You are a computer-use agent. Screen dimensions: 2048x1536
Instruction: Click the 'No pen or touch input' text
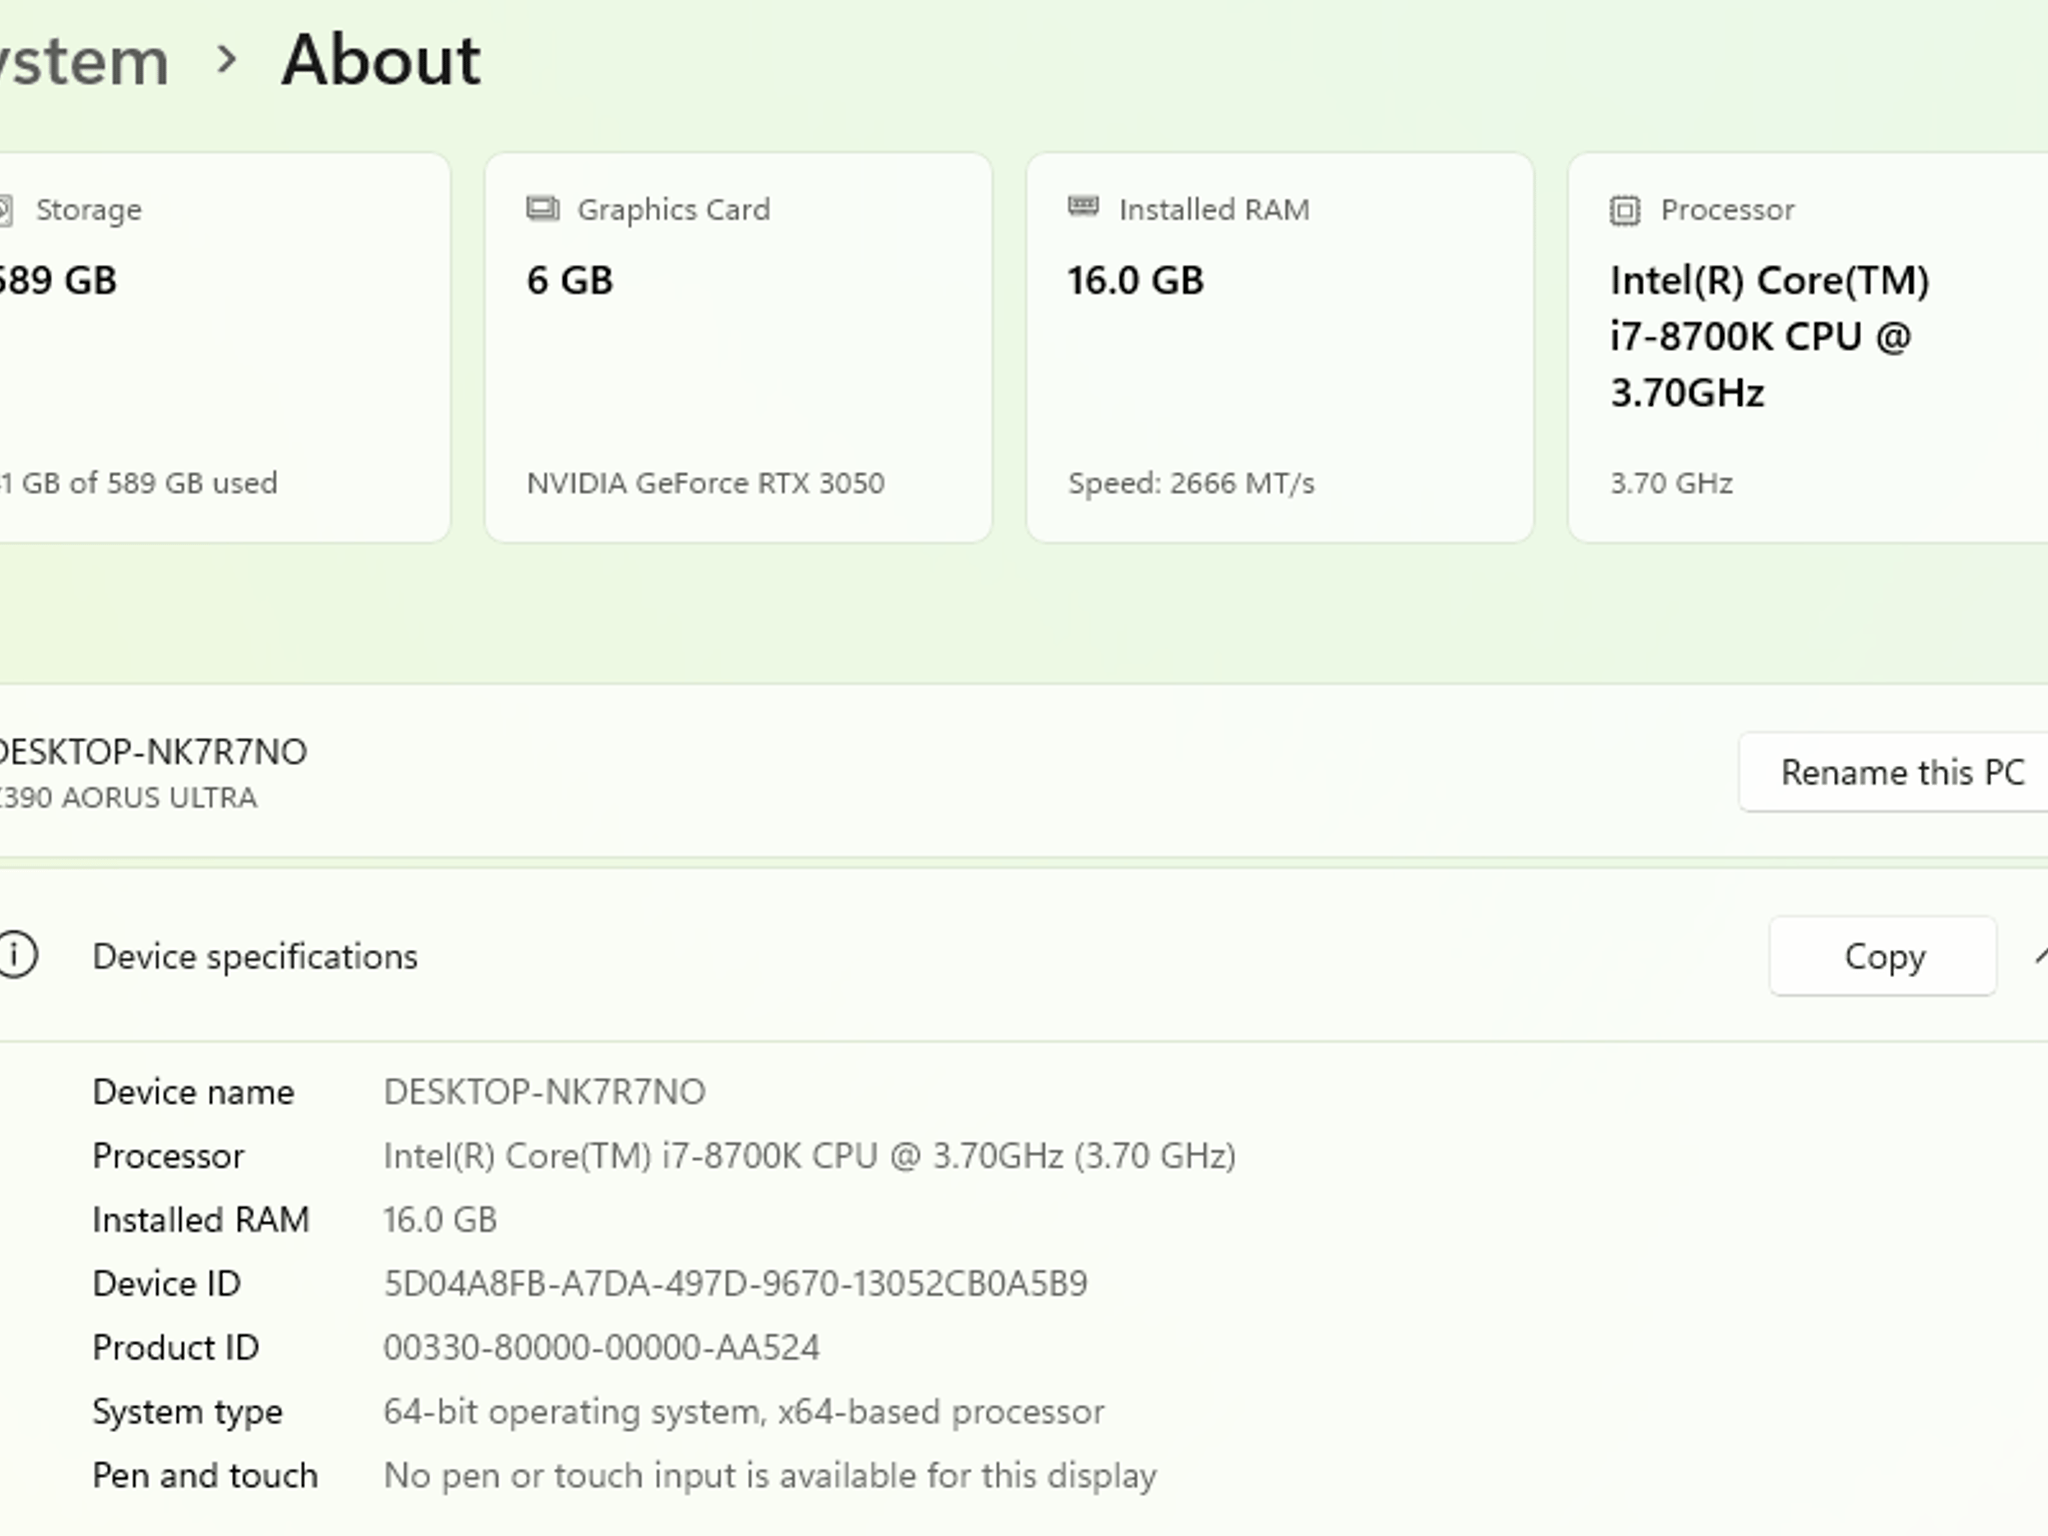770,1476
